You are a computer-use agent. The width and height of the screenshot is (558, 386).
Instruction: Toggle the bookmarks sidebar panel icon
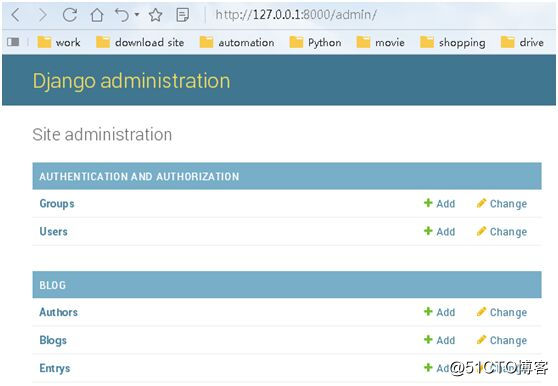(13, 42)
